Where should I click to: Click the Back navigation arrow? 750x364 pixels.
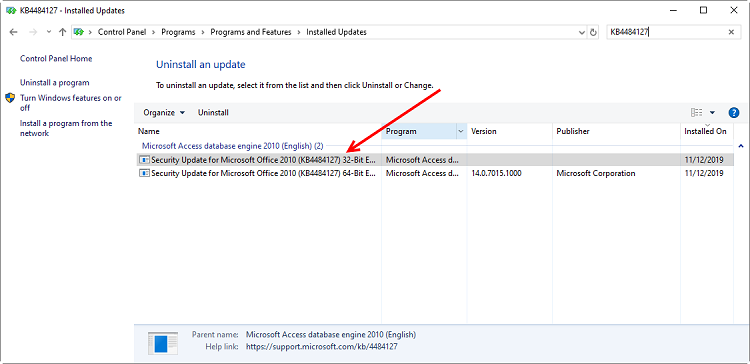tap(13, 32)
